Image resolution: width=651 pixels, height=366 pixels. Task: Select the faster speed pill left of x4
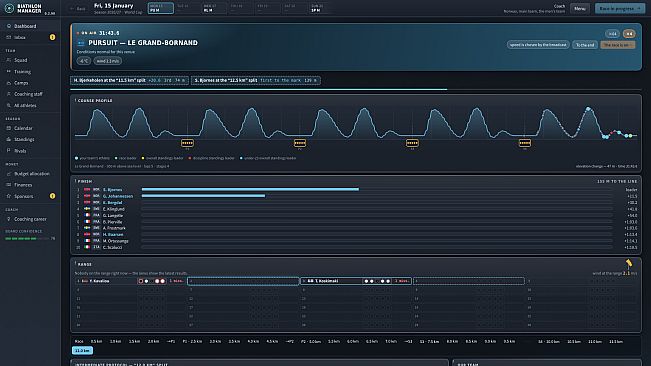(x=612, y=34)
